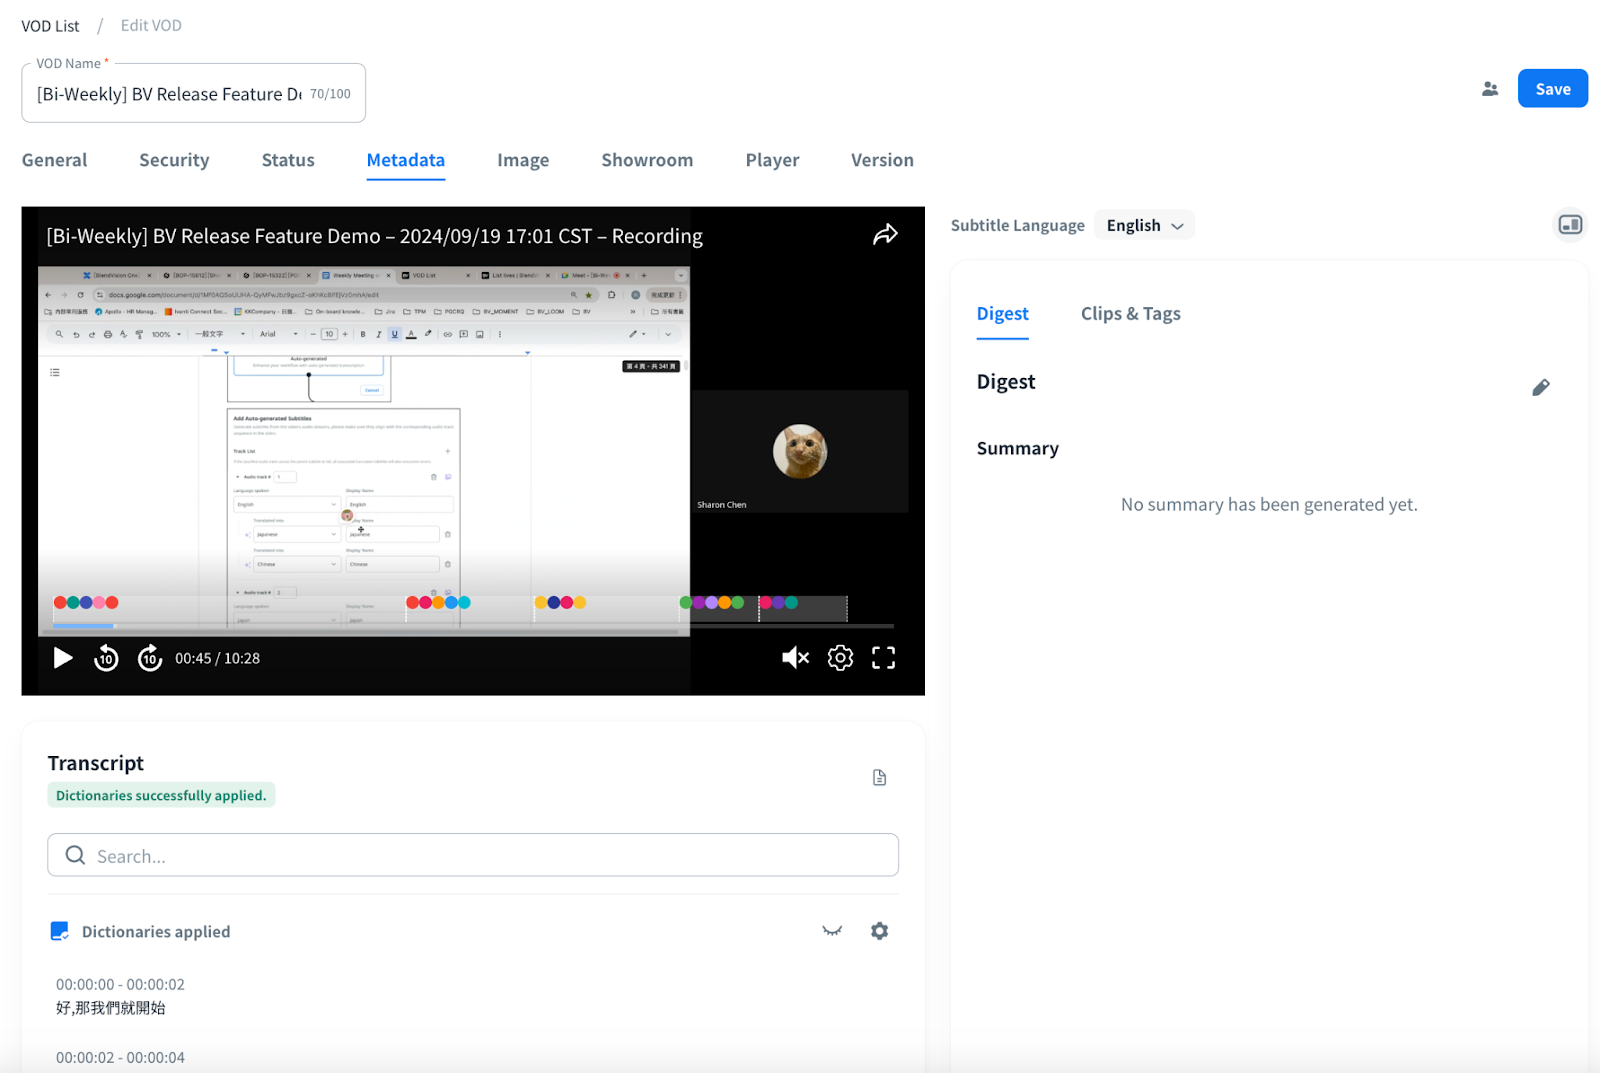This screenshot has width=1600, height=1073.
Task: Open dictionary settings gear icon
Action: pyautogui.click(x=879, y=931)
